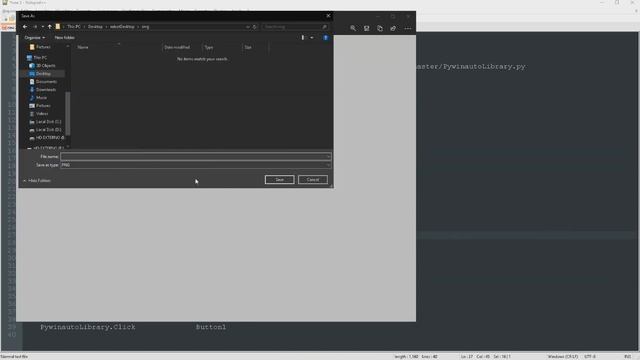Open Music folder in sidebar
This screenshot has width=640, height=360.
point(41,98)
